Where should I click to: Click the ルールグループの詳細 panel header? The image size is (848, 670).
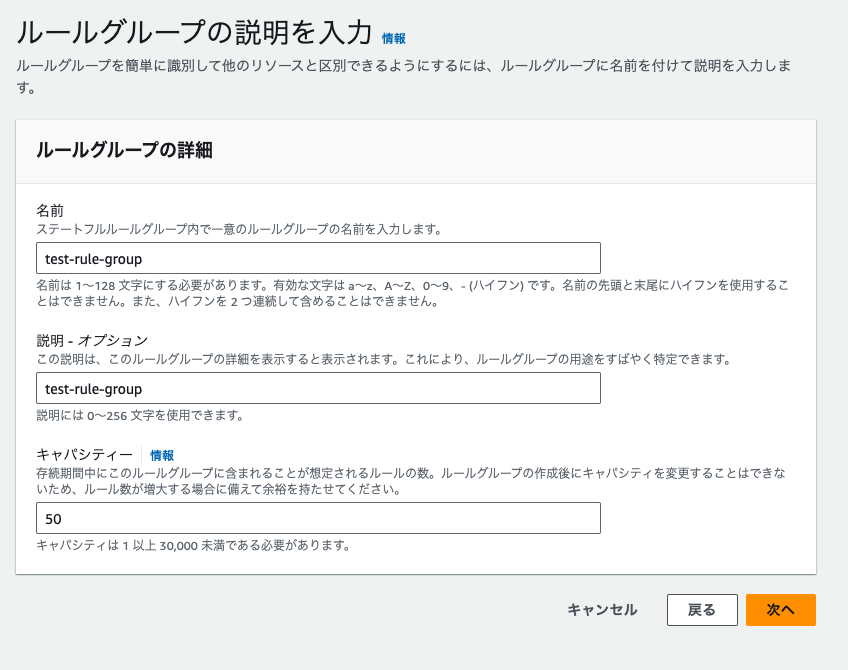125,151
